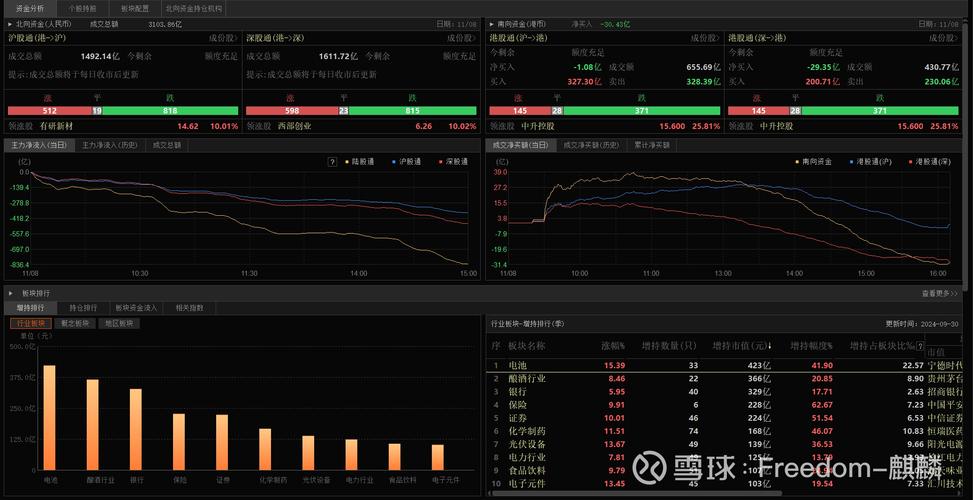973x500 pixels.
Task: Click the question mark help icon on chart
Action: (332, 161)
